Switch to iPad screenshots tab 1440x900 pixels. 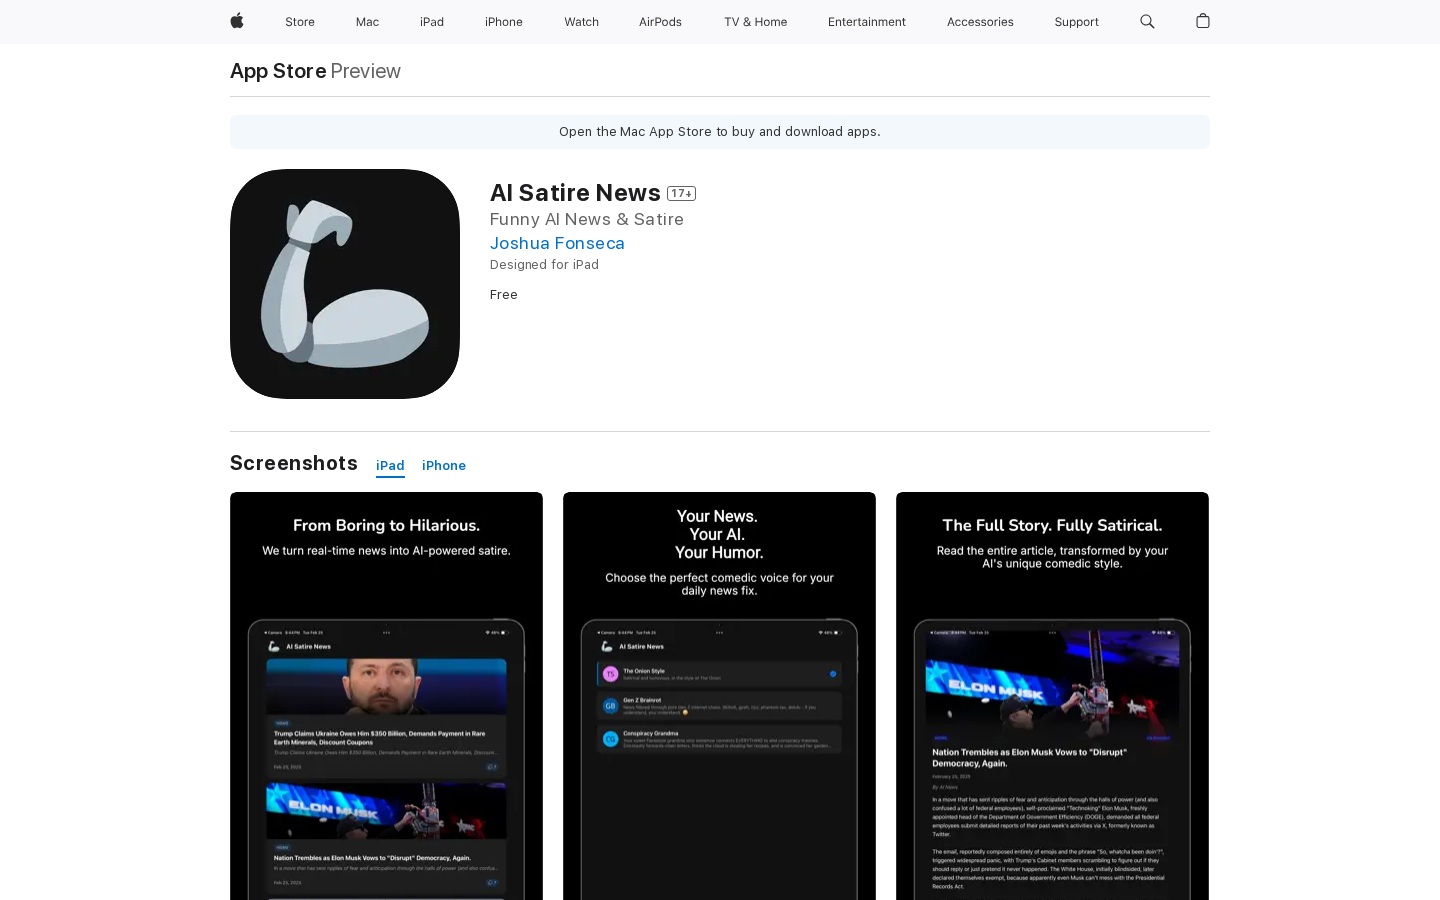pyautogui.click(x=390, y=466)
